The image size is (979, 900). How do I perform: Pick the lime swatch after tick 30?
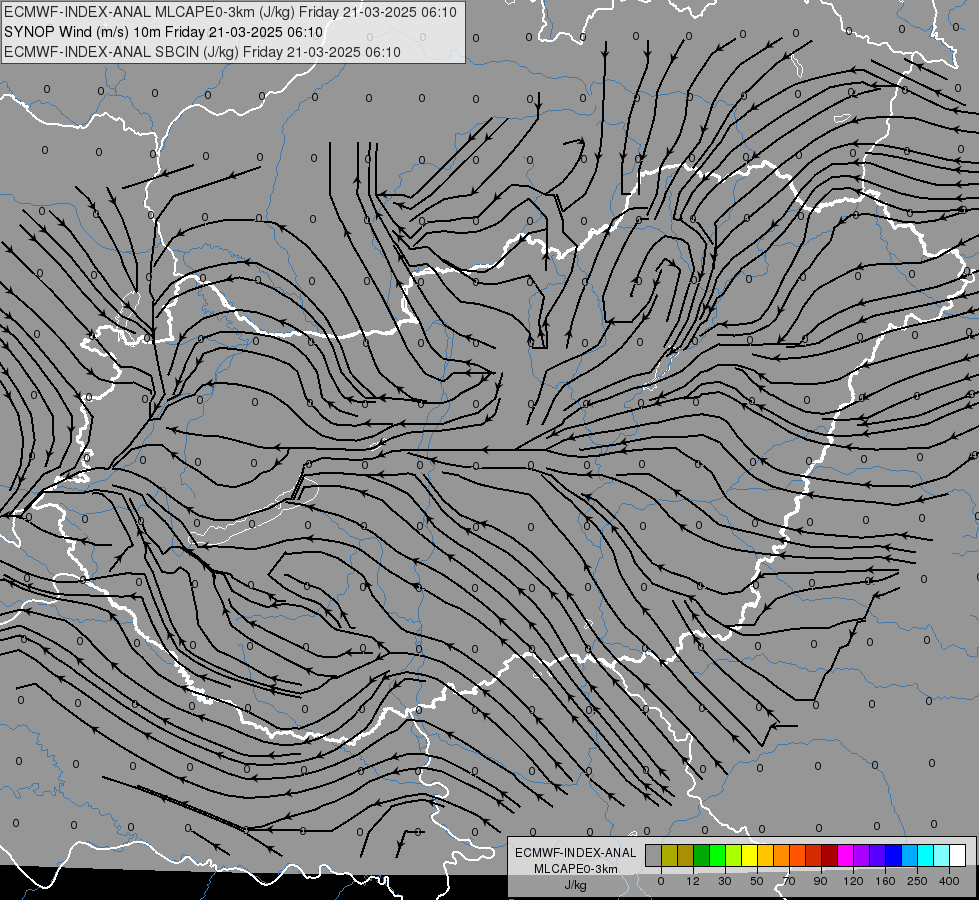(x=734, y=856)
